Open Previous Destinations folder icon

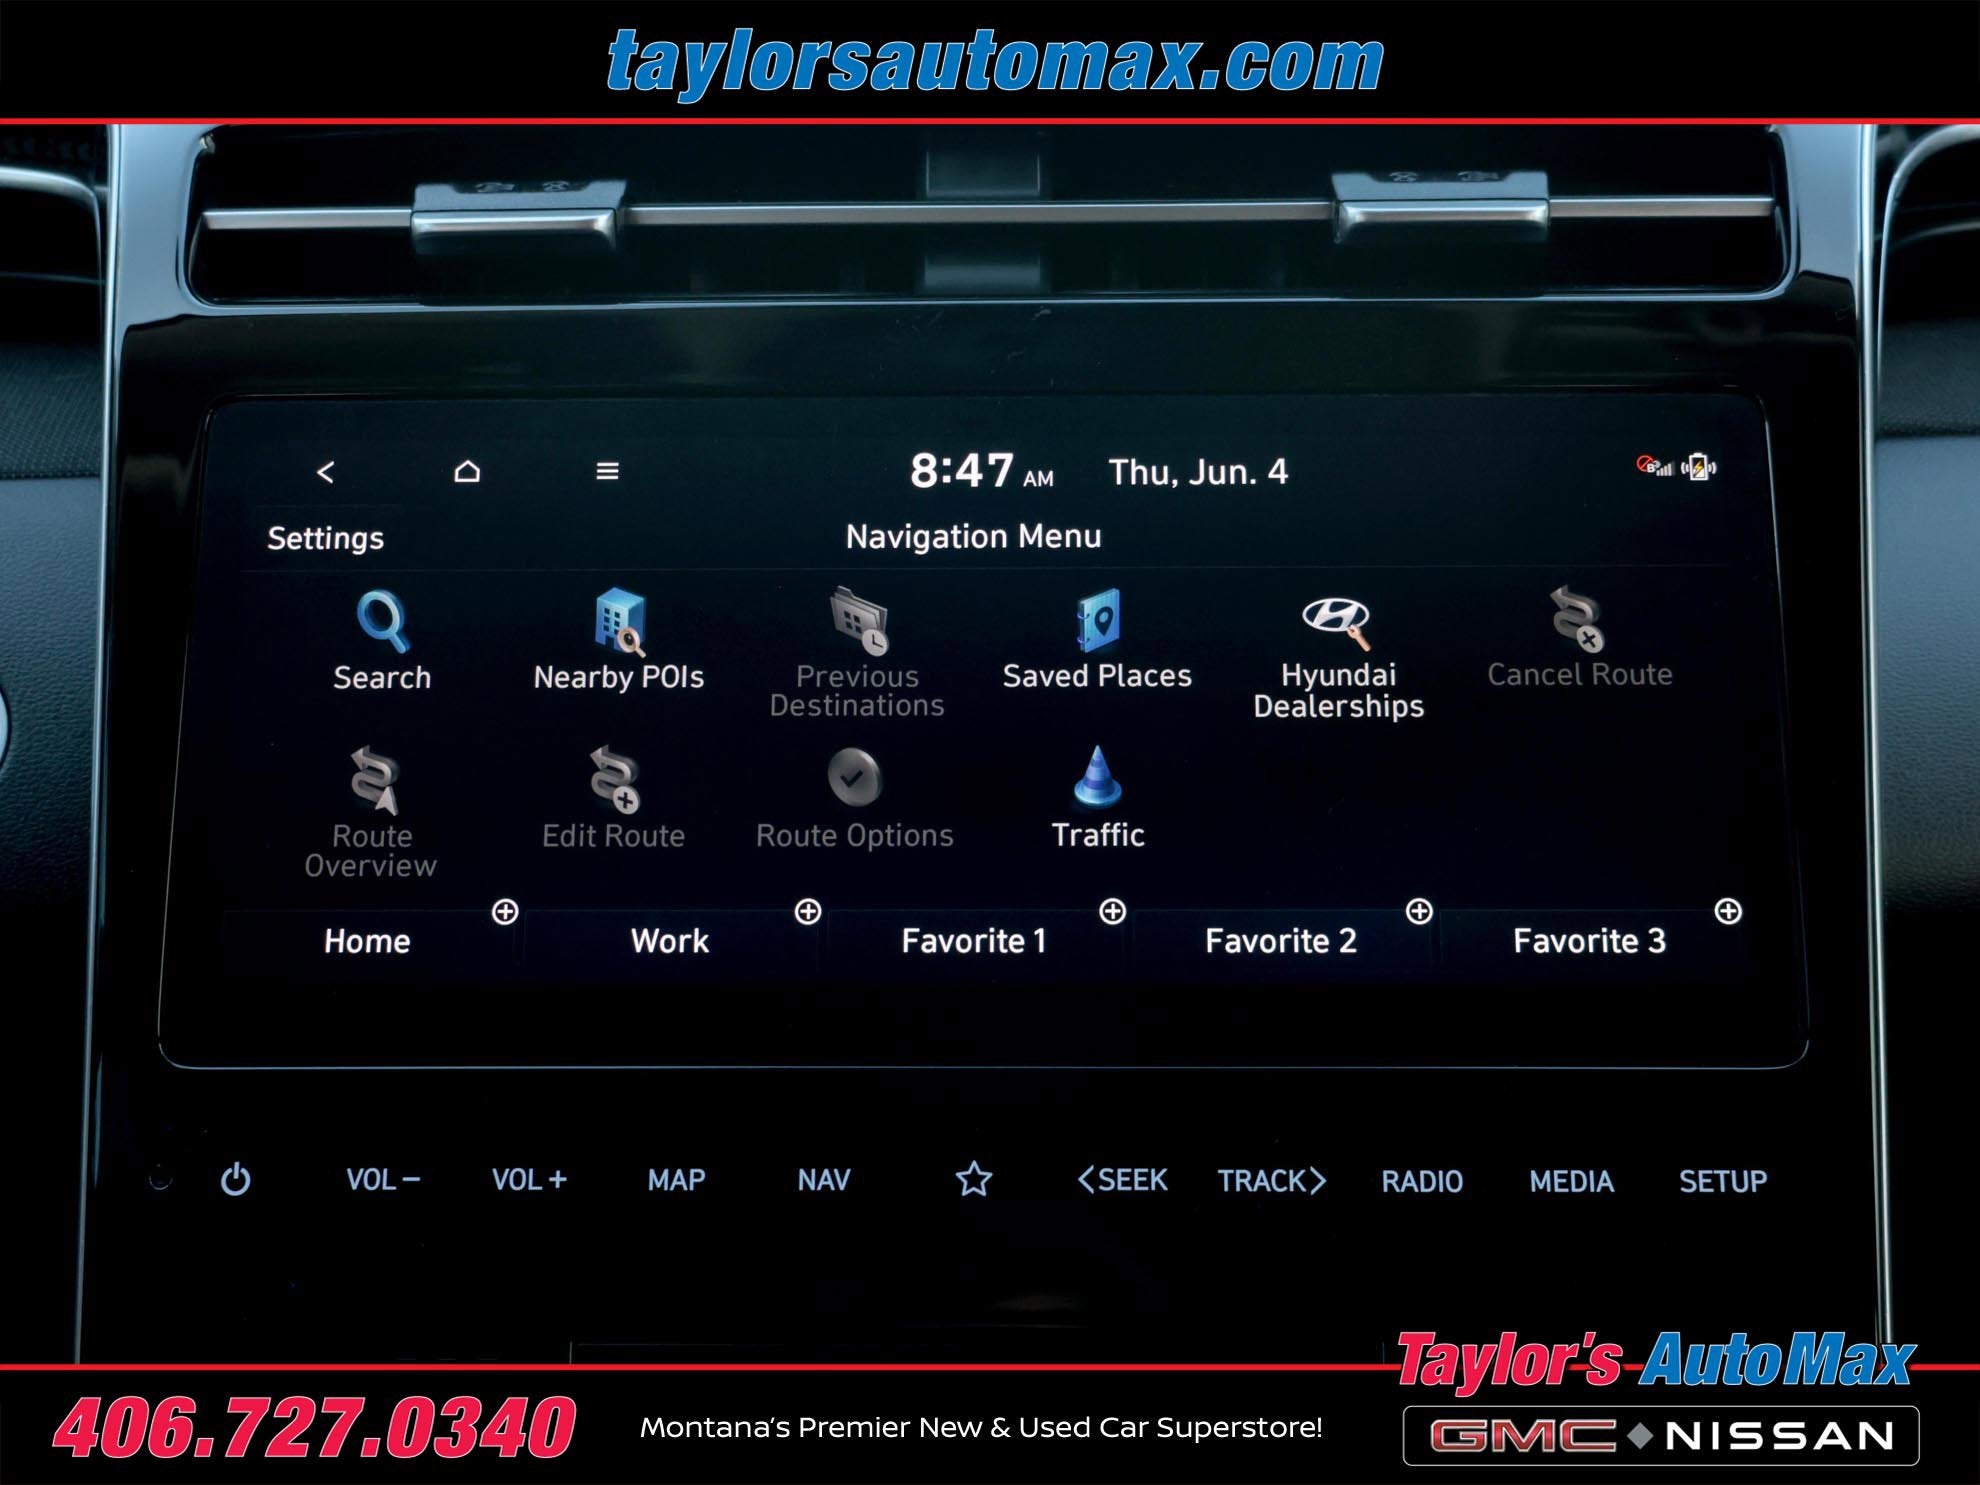pos(859,621)
